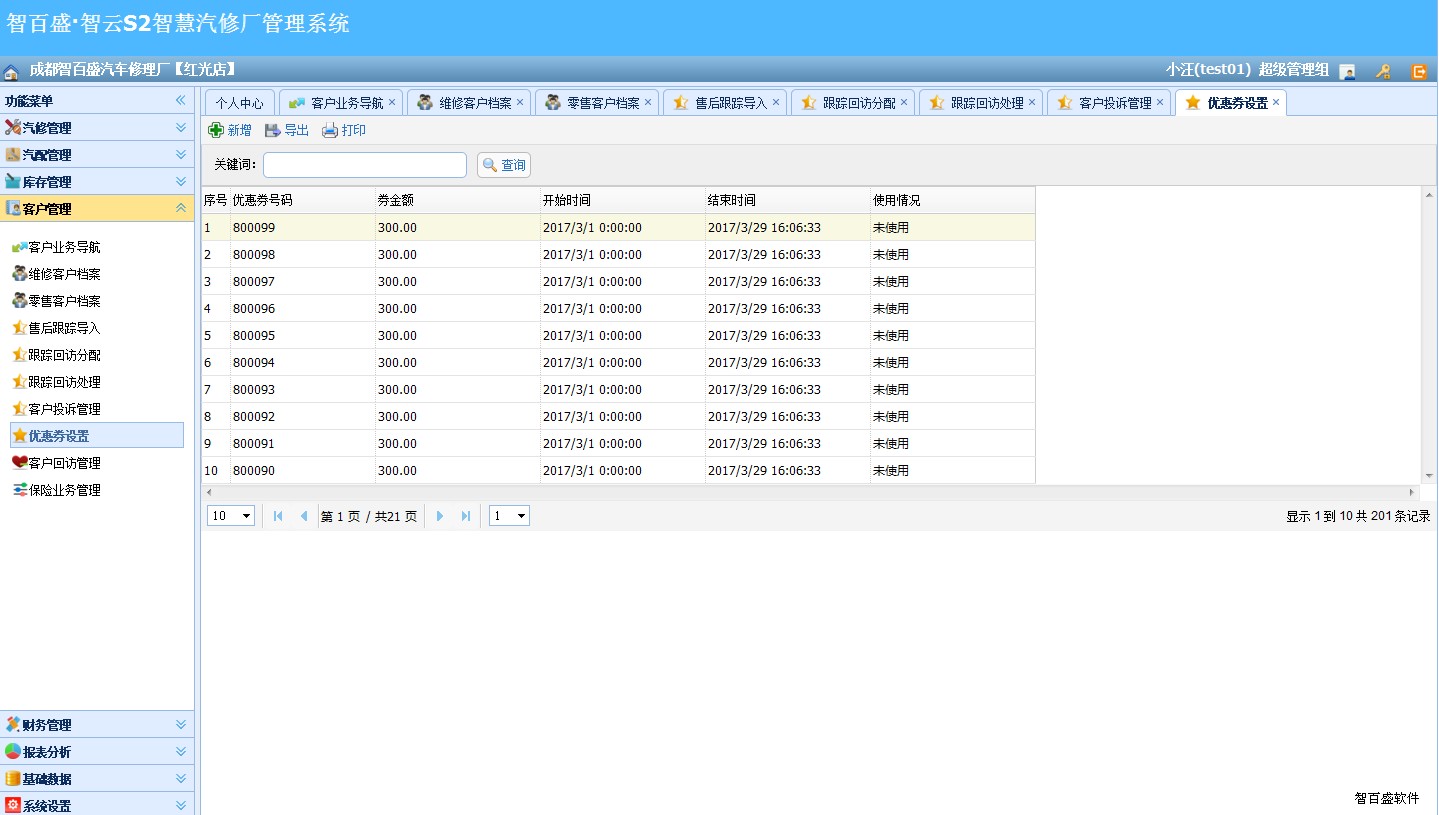1439x815 pixels.
Task: Collapse the 客户管理 menu section
Action: pyautogui.click(x=97, y=209)
